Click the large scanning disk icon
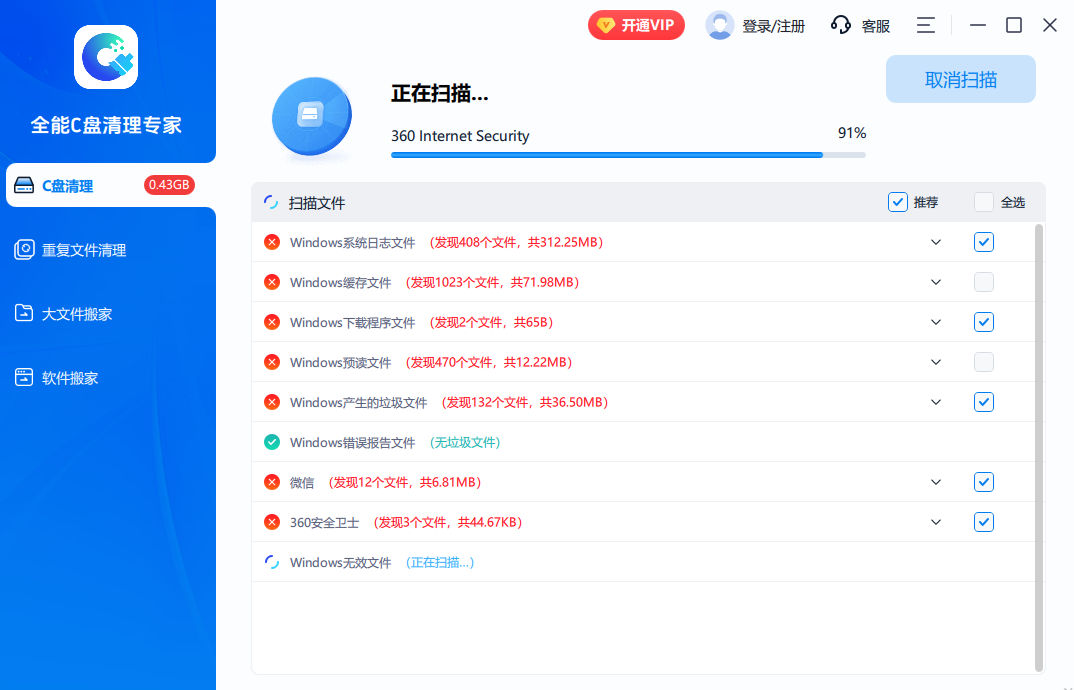 pos(311,116)
